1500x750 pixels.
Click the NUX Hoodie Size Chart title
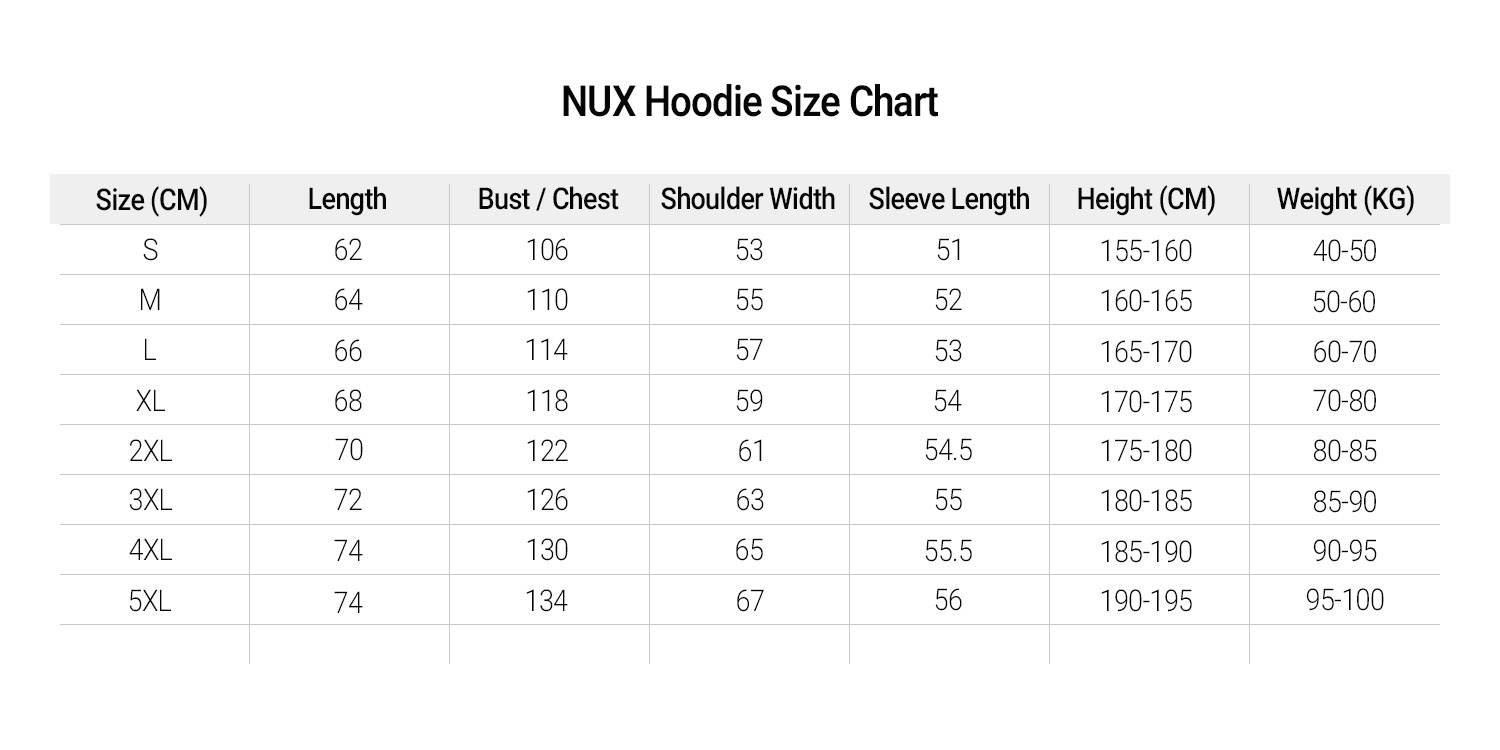click(x=750, y=102)
